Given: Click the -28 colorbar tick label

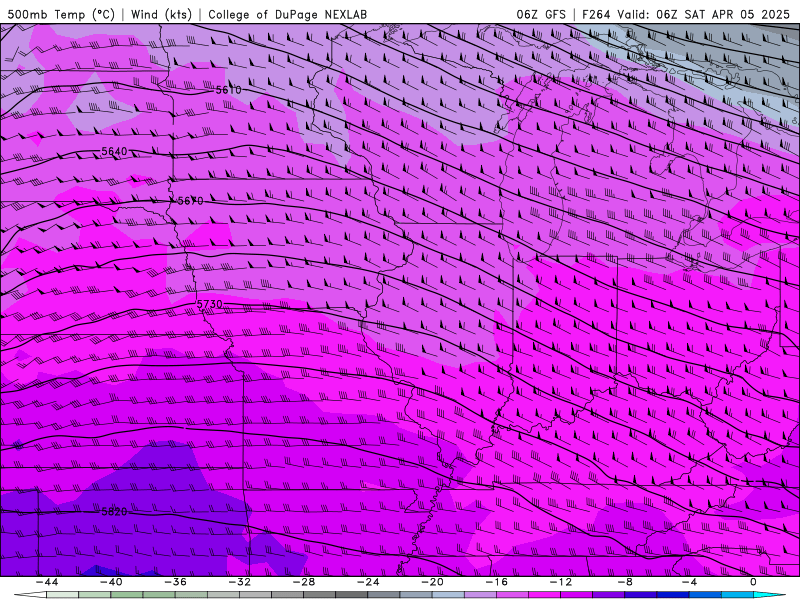Looking at the screenshot, I should (x=304, y=582).
